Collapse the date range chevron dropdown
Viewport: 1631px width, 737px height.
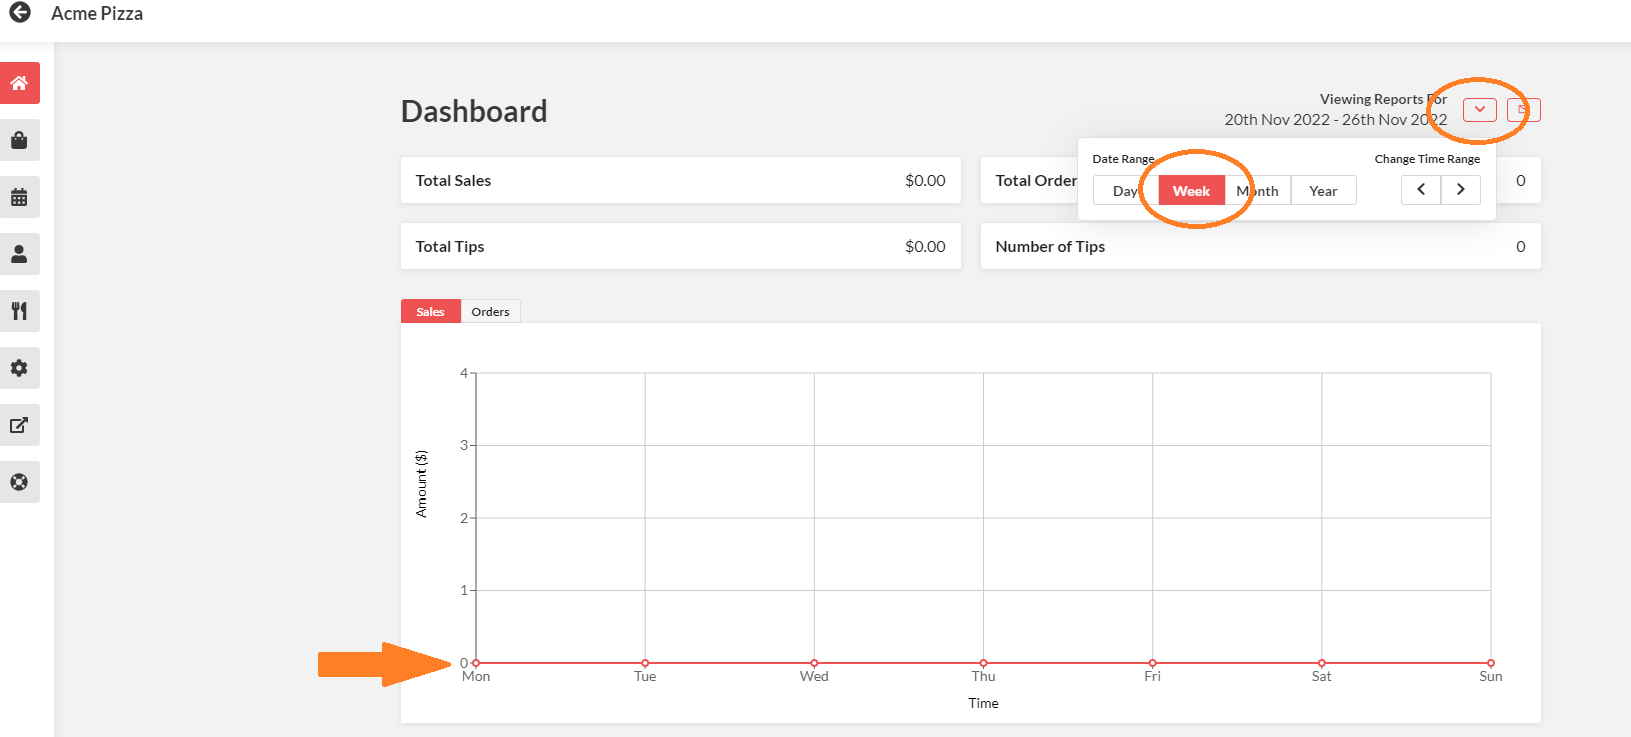tap(1479, 110)
